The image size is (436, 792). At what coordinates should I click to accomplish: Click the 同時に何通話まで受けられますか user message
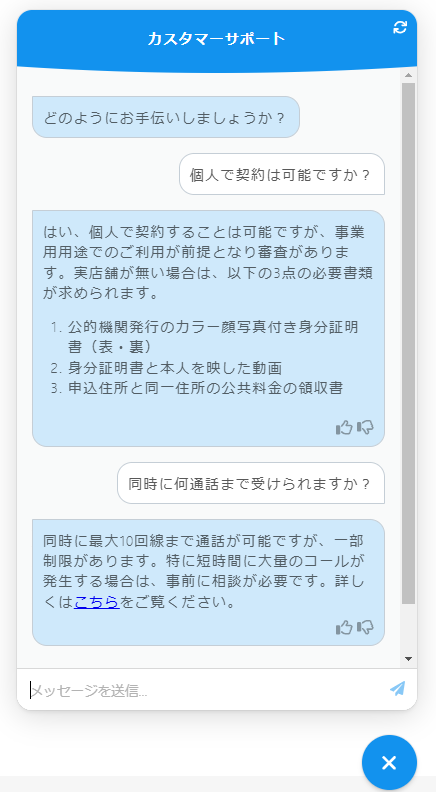pyautogui.click(x=251, y=483)
